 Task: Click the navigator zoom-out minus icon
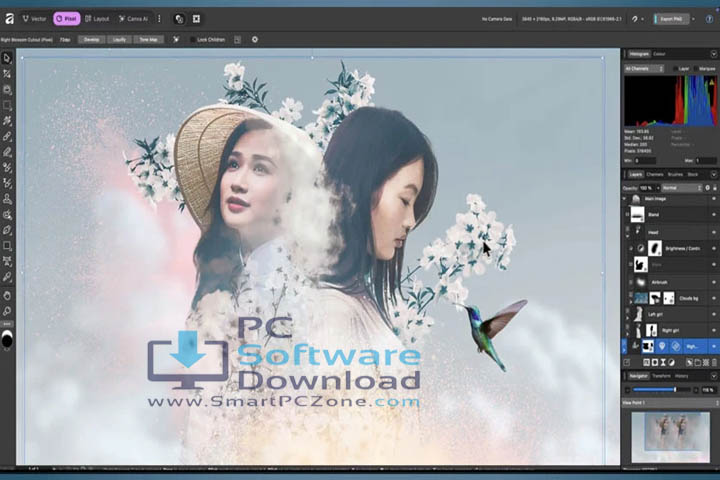click(628, 390)
